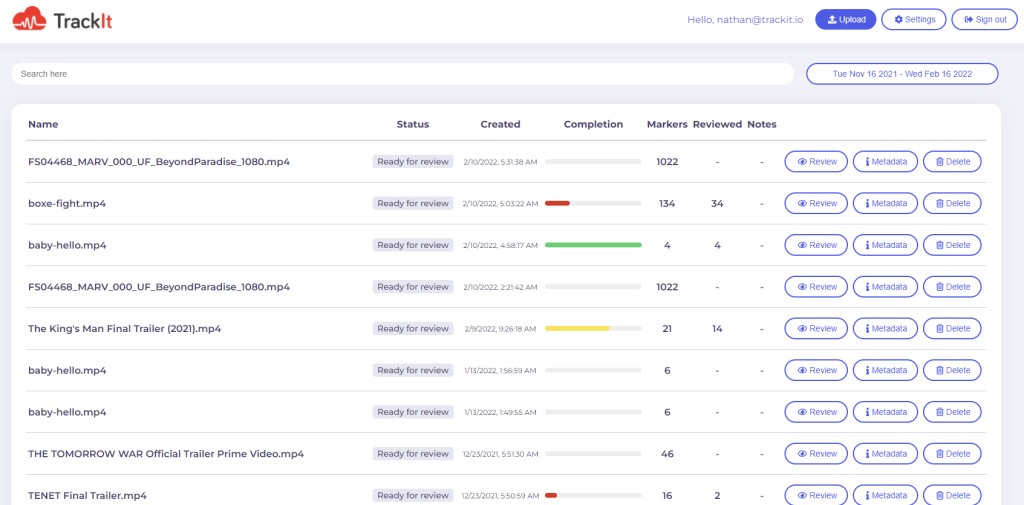Click the TrackIt cloud logo
Viewport: 1024px width, 505px height.
[63, 21]
